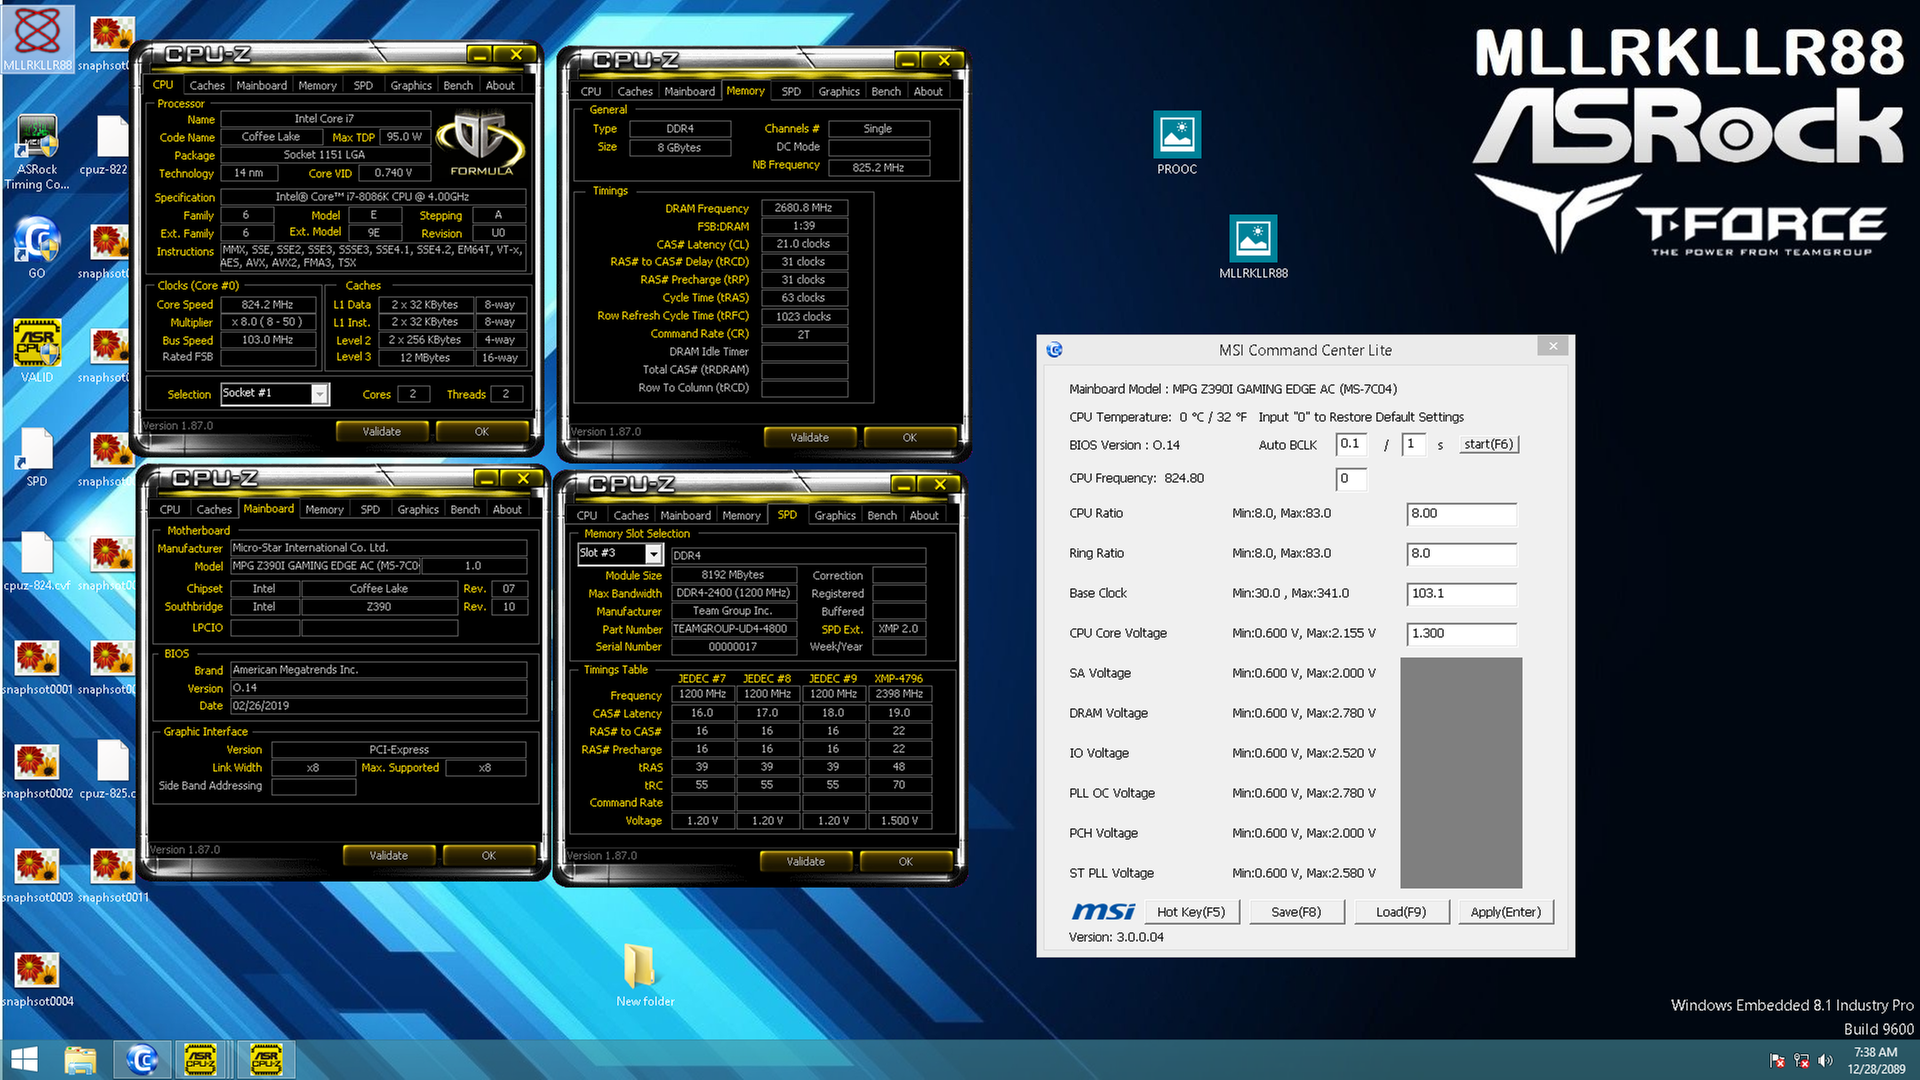Open the snaphsot0011 desktop image
Viewport: 1920px width, 1080px height.
113,875
